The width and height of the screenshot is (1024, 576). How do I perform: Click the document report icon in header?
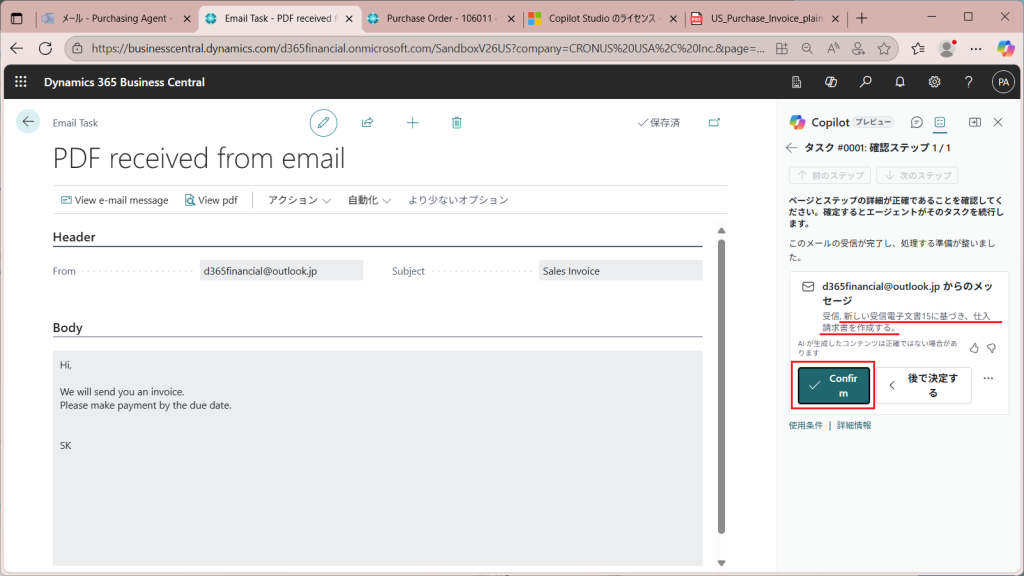coord(796,82)
